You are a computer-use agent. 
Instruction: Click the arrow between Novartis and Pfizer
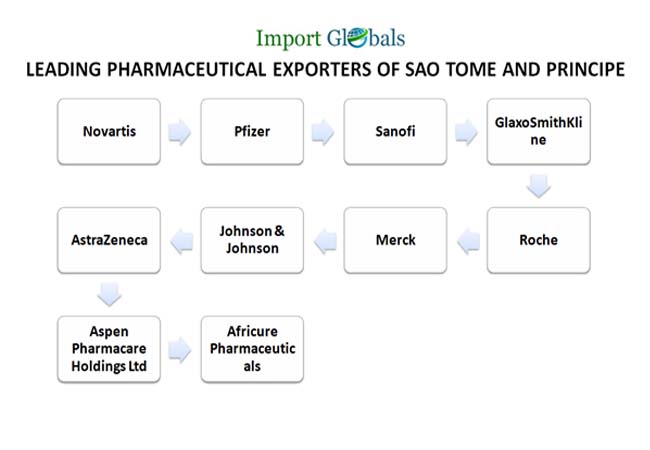click(179, 132)
